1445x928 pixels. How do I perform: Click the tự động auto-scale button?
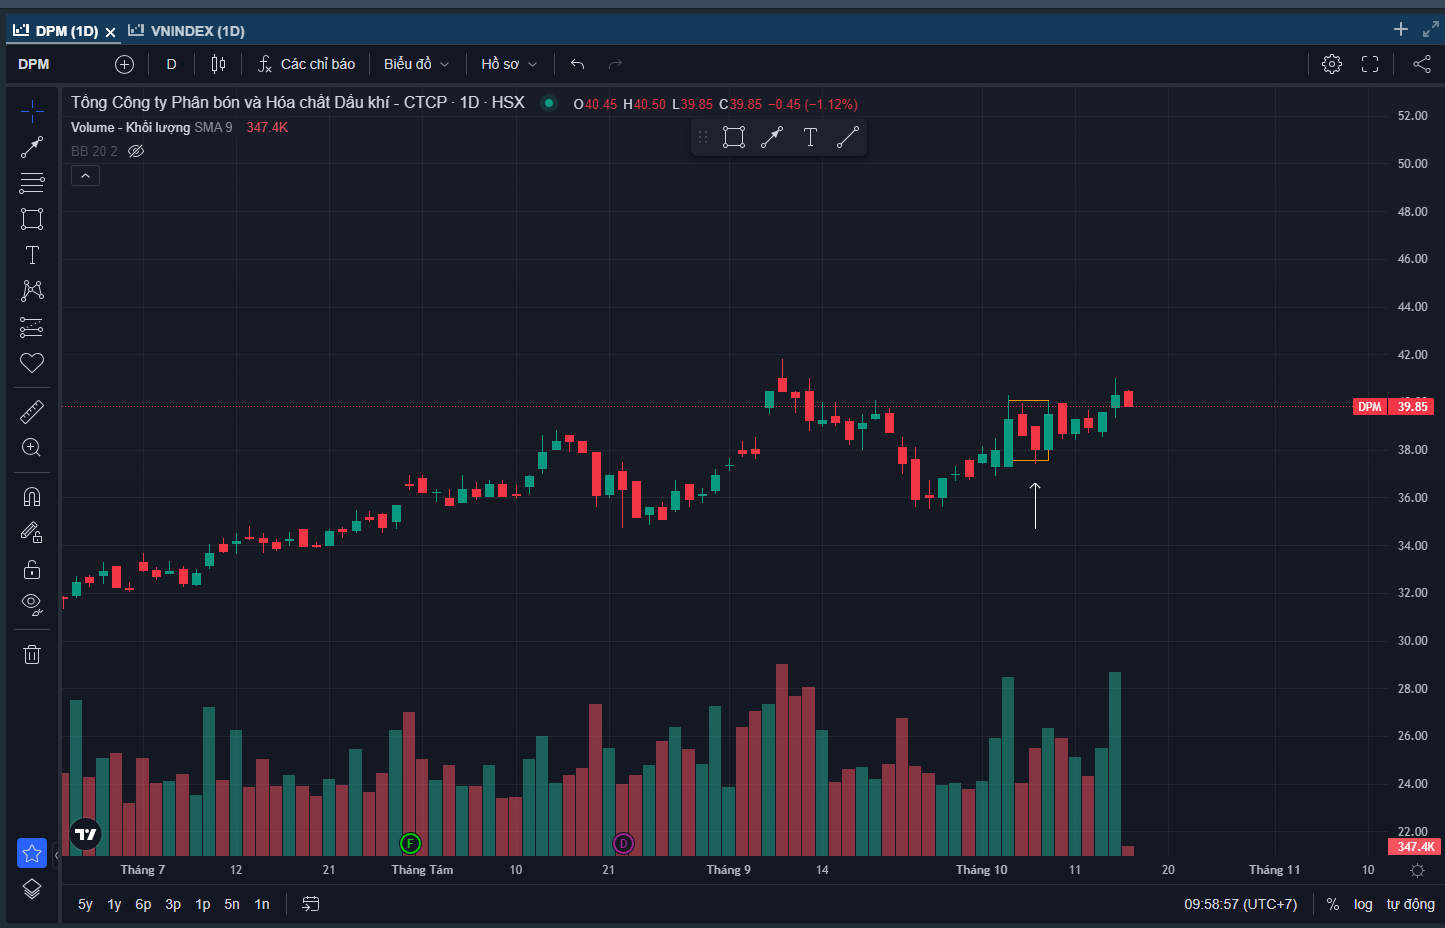tap(1410, 904)
